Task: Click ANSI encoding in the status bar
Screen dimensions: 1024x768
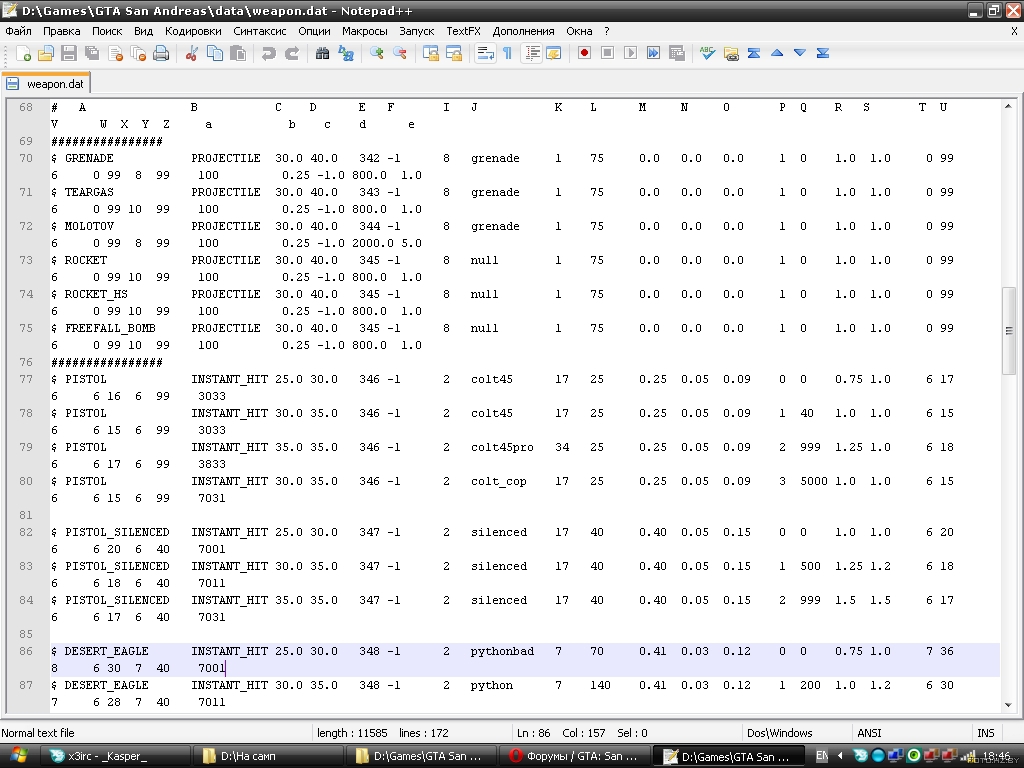Action: tap(869, 733)
